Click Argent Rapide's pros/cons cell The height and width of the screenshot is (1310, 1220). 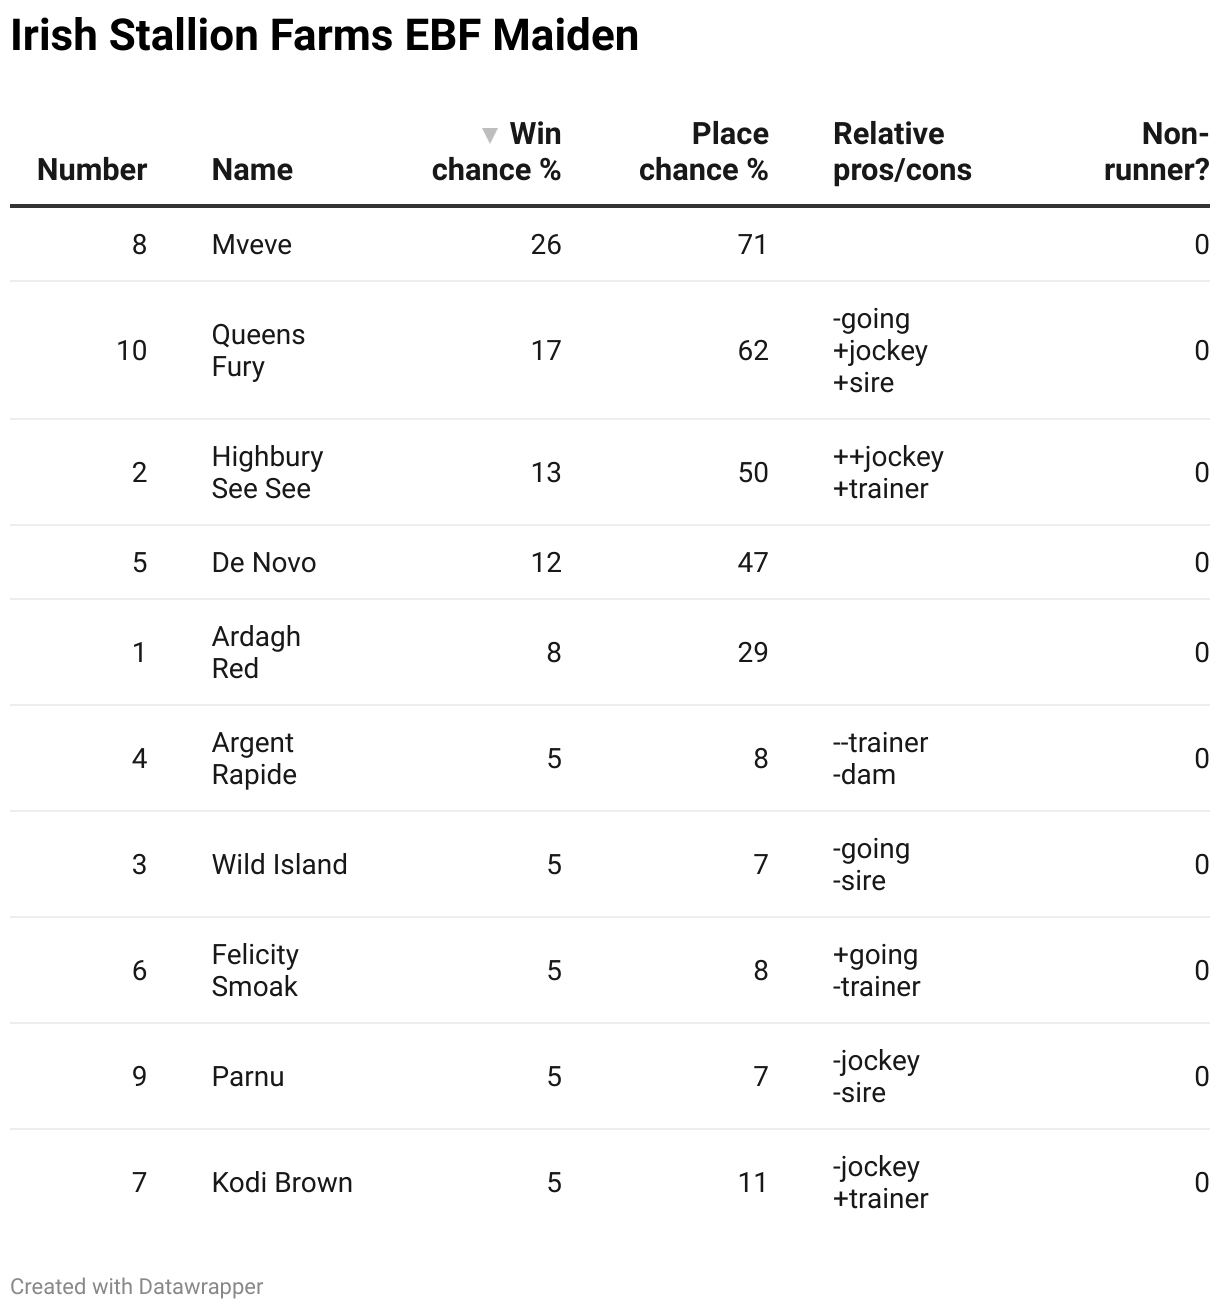(x=880, y=758)
